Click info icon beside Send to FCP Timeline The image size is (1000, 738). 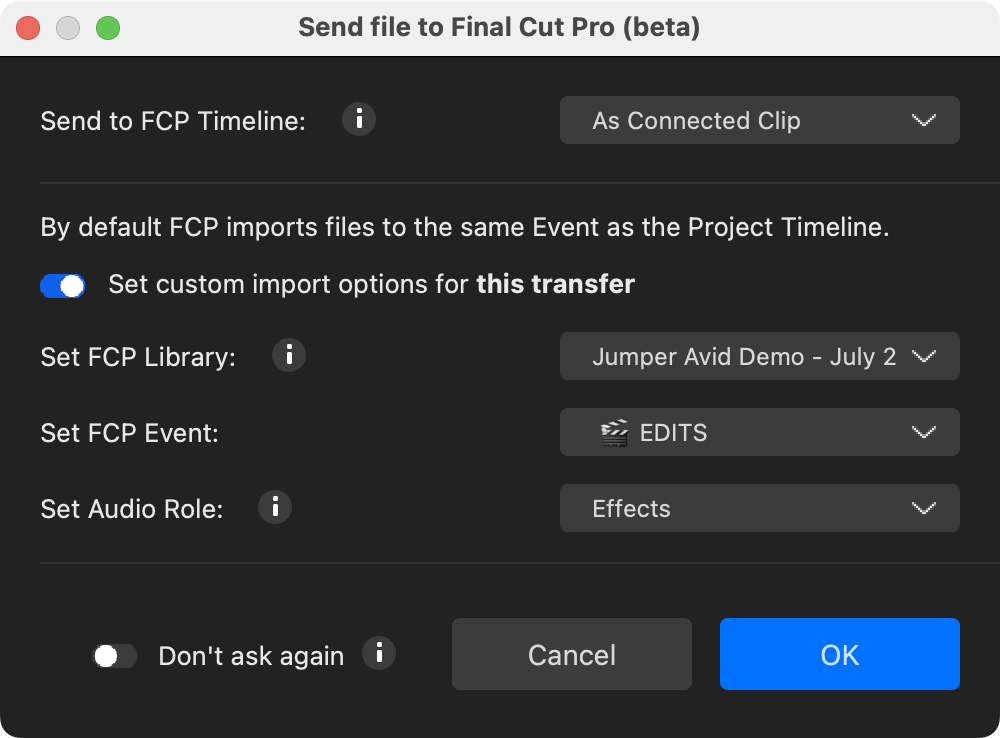pyautogui.click(x=359, y=120)
